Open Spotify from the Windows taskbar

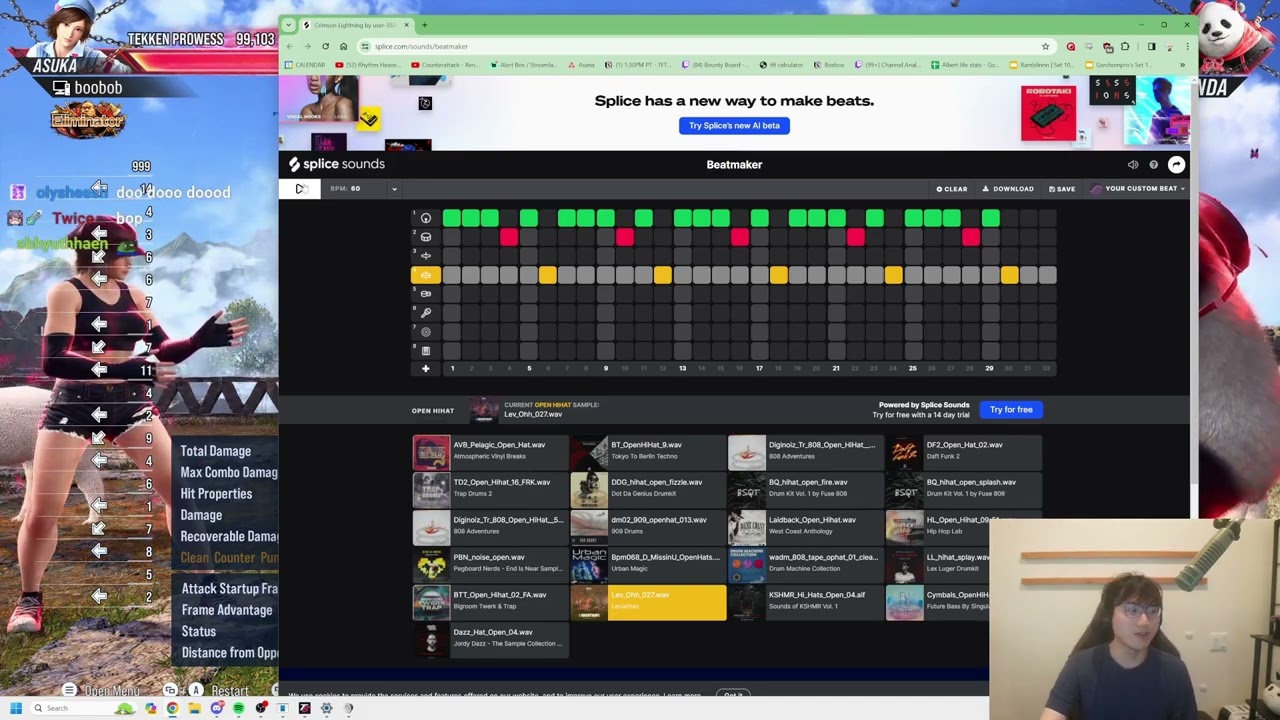point(238,708)
